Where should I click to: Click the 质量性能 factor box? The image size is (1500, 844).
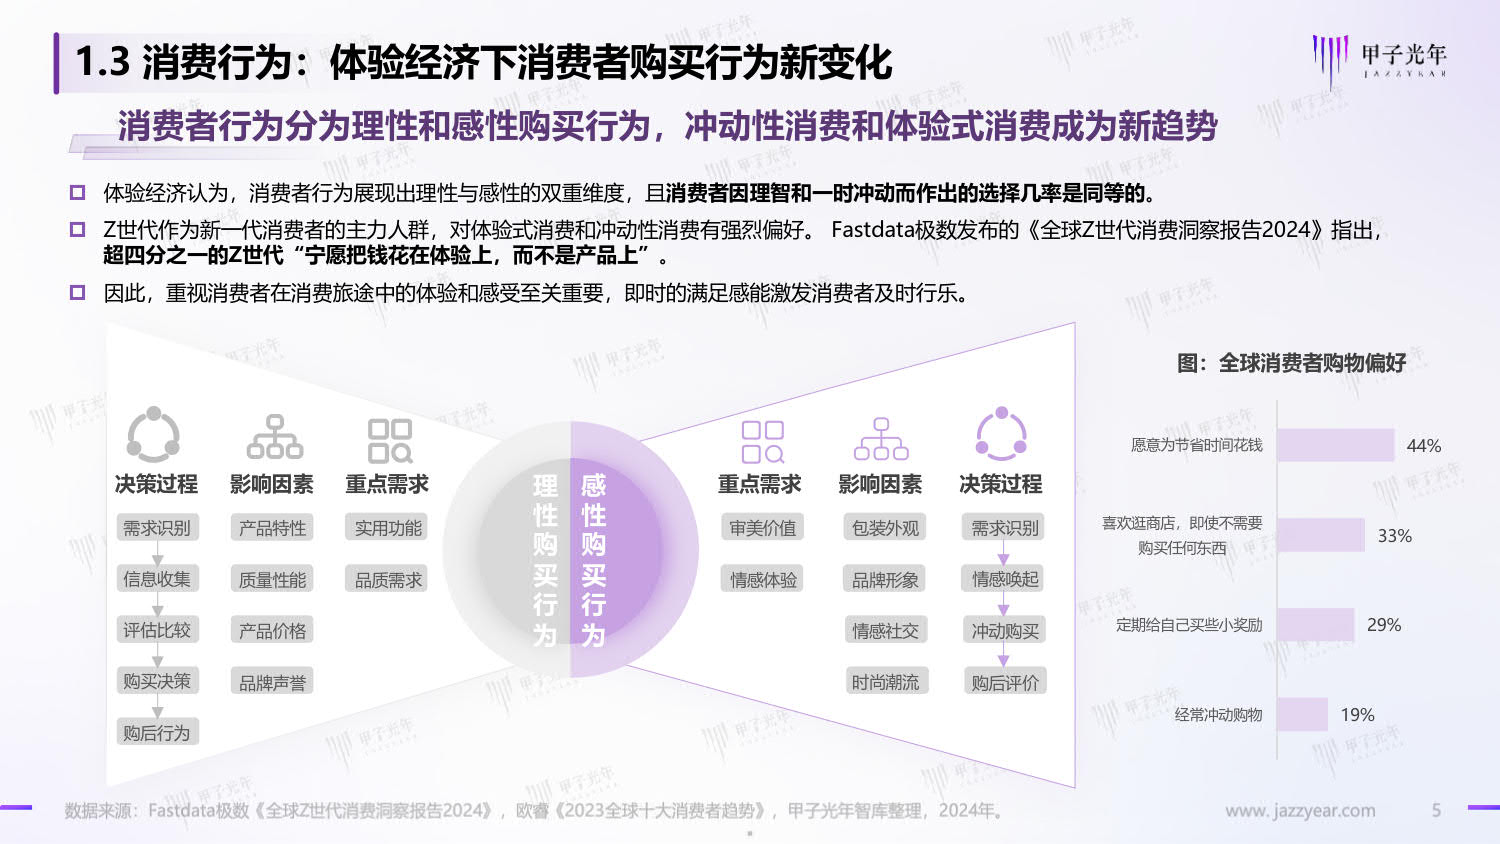(x=273, y=580)
